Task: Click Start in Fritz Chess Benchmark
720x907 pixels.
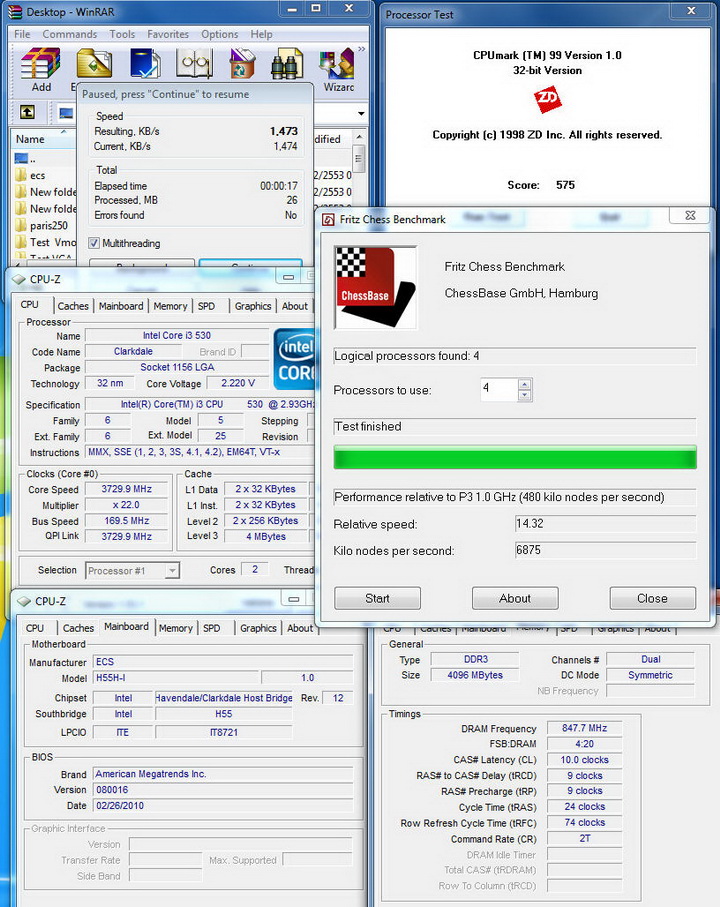Action: 377,598
